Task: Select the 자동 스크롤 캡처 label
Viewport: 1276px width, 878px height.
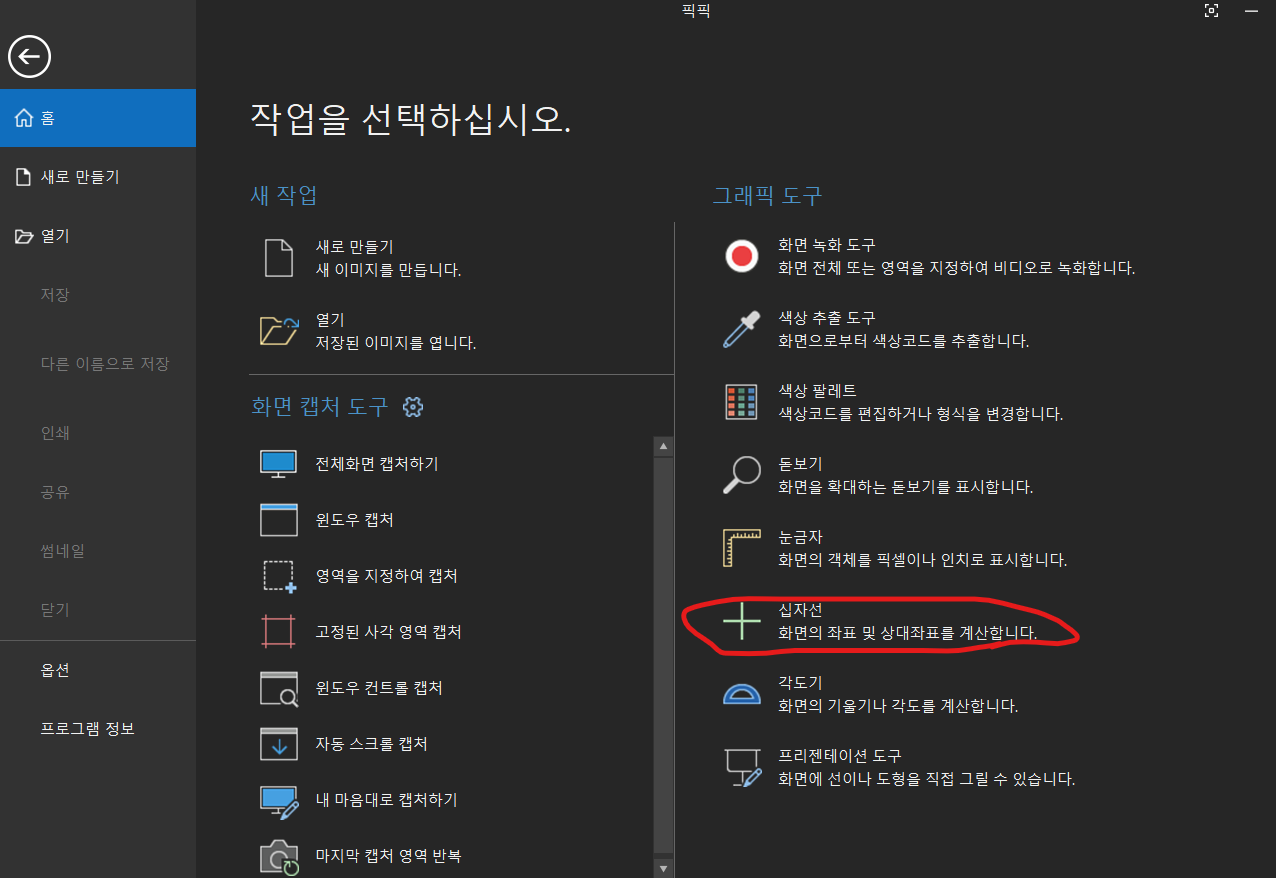Action: click(x=372, y=744)
